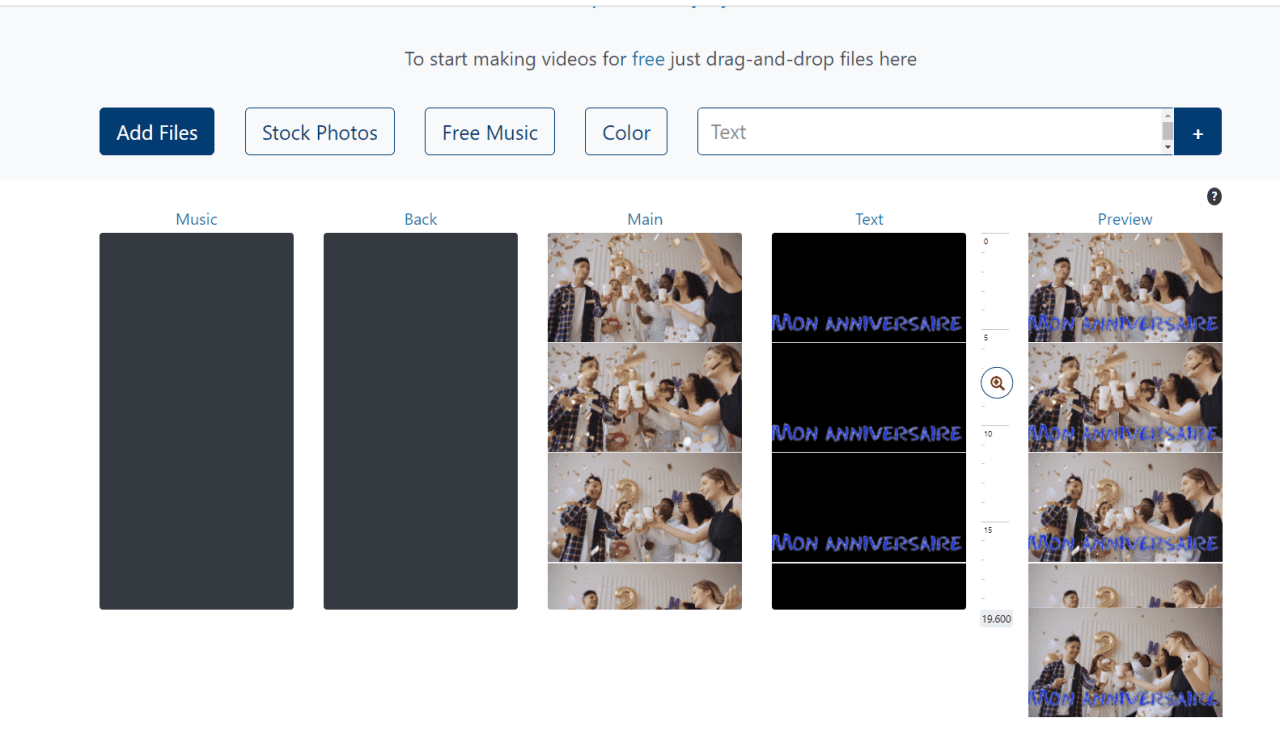Click the 19.600 end time marker
1280x743 pixels.
pyautogui.click(x=996, y=619)
